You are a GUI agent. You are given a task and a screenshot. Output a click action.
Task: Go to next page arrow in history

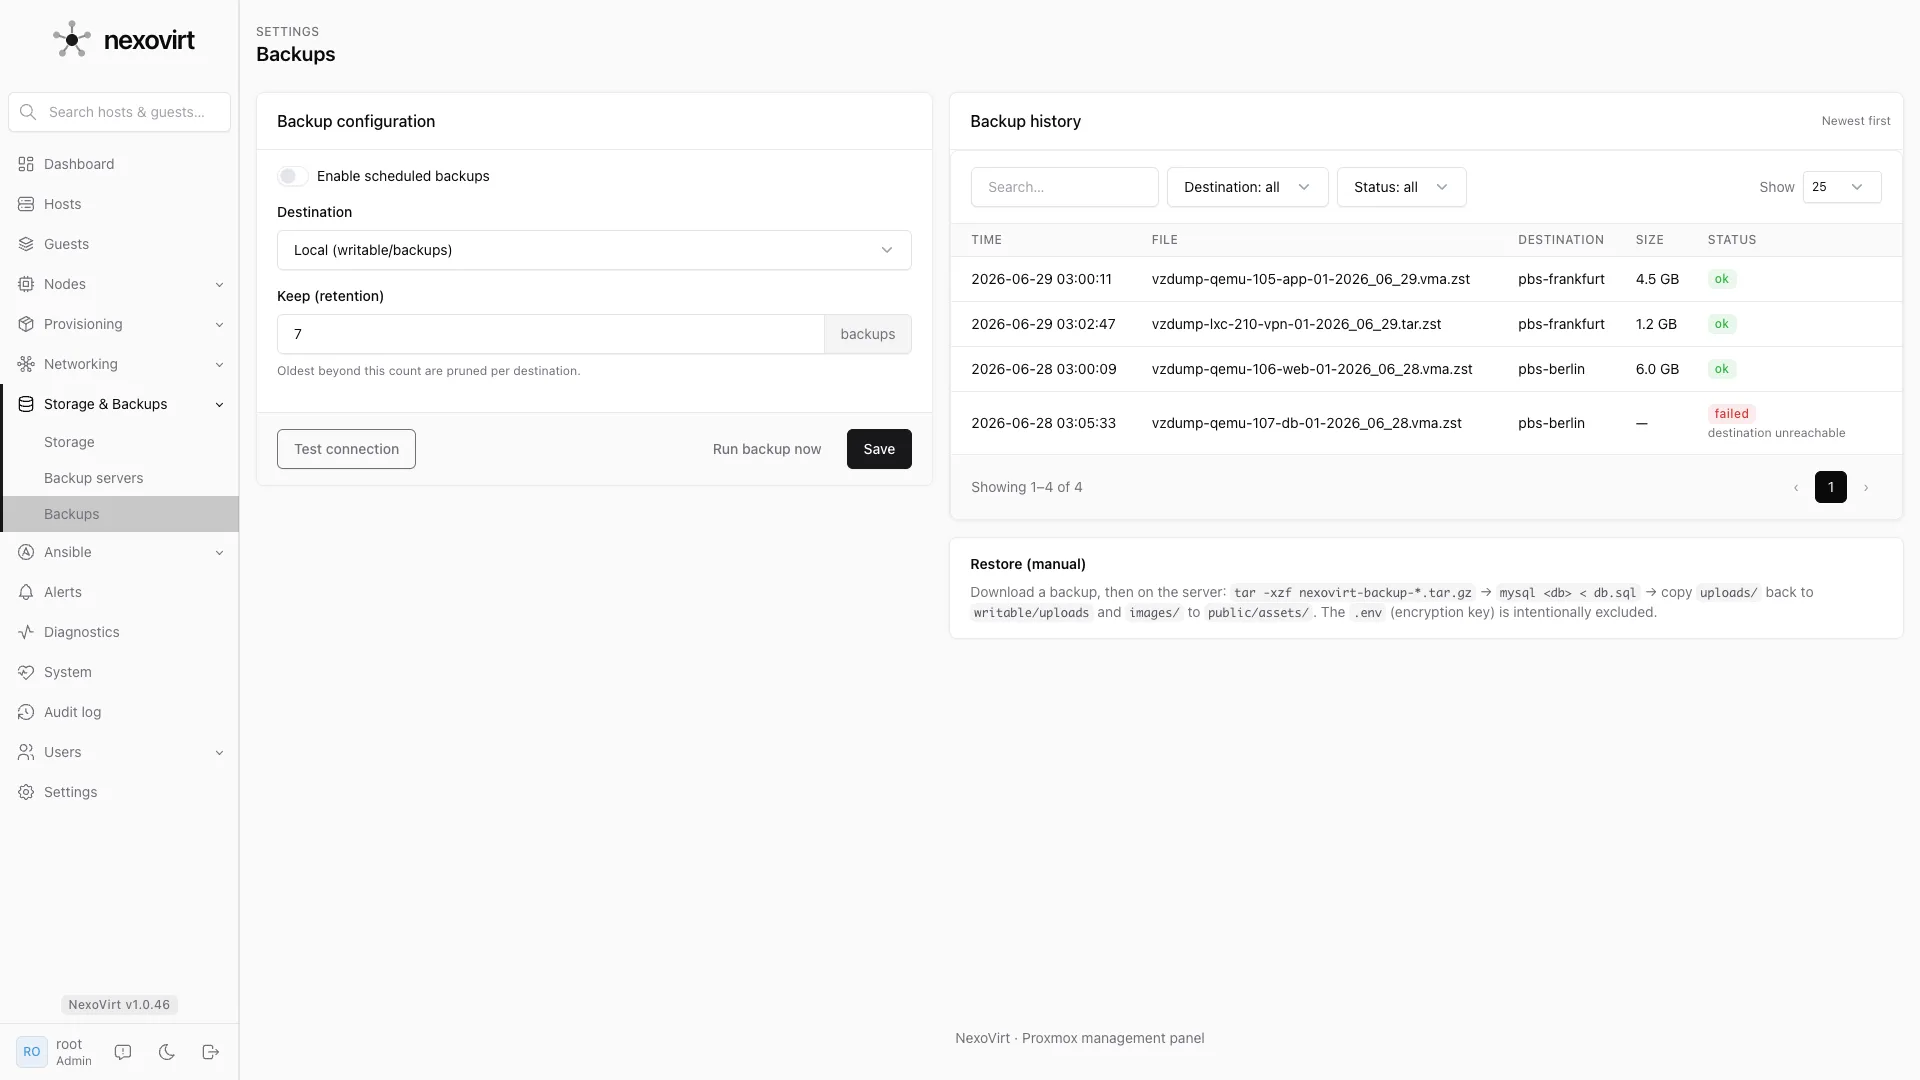[x=1866, y=487]
